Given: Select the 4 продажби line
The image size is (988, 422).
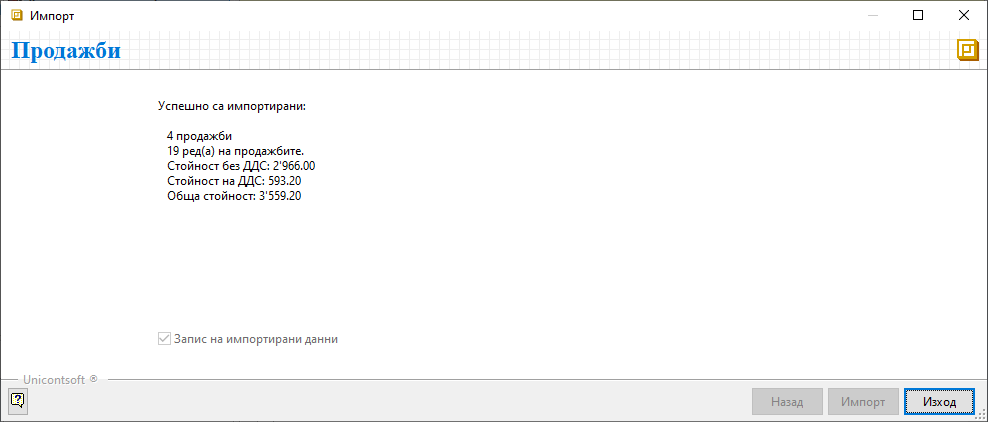Looking at the screenshot, I should coord(200,136).
